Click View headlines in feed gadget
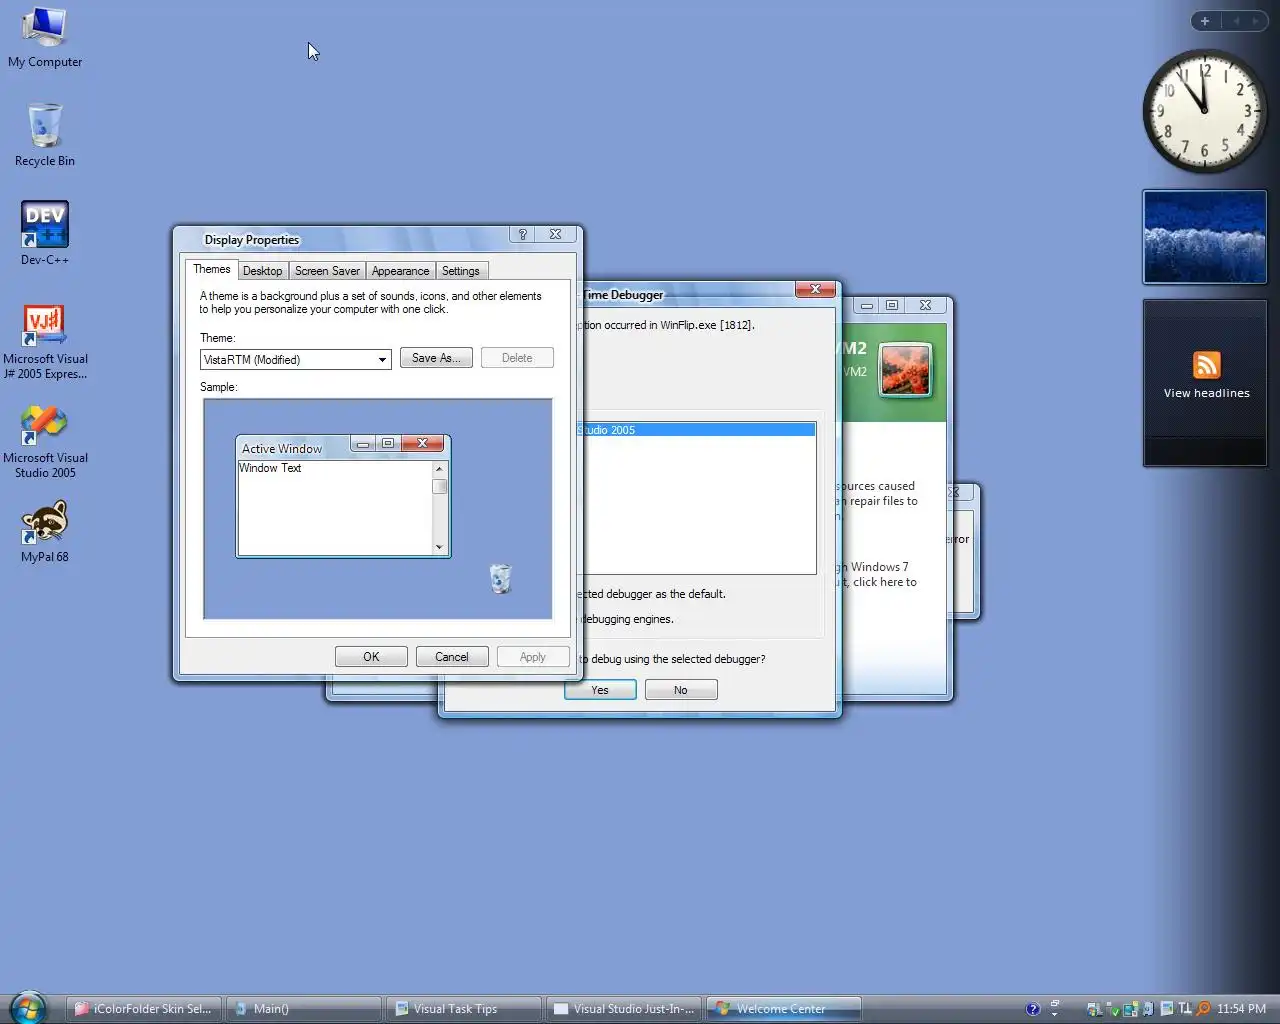 tap(1206, 393)
